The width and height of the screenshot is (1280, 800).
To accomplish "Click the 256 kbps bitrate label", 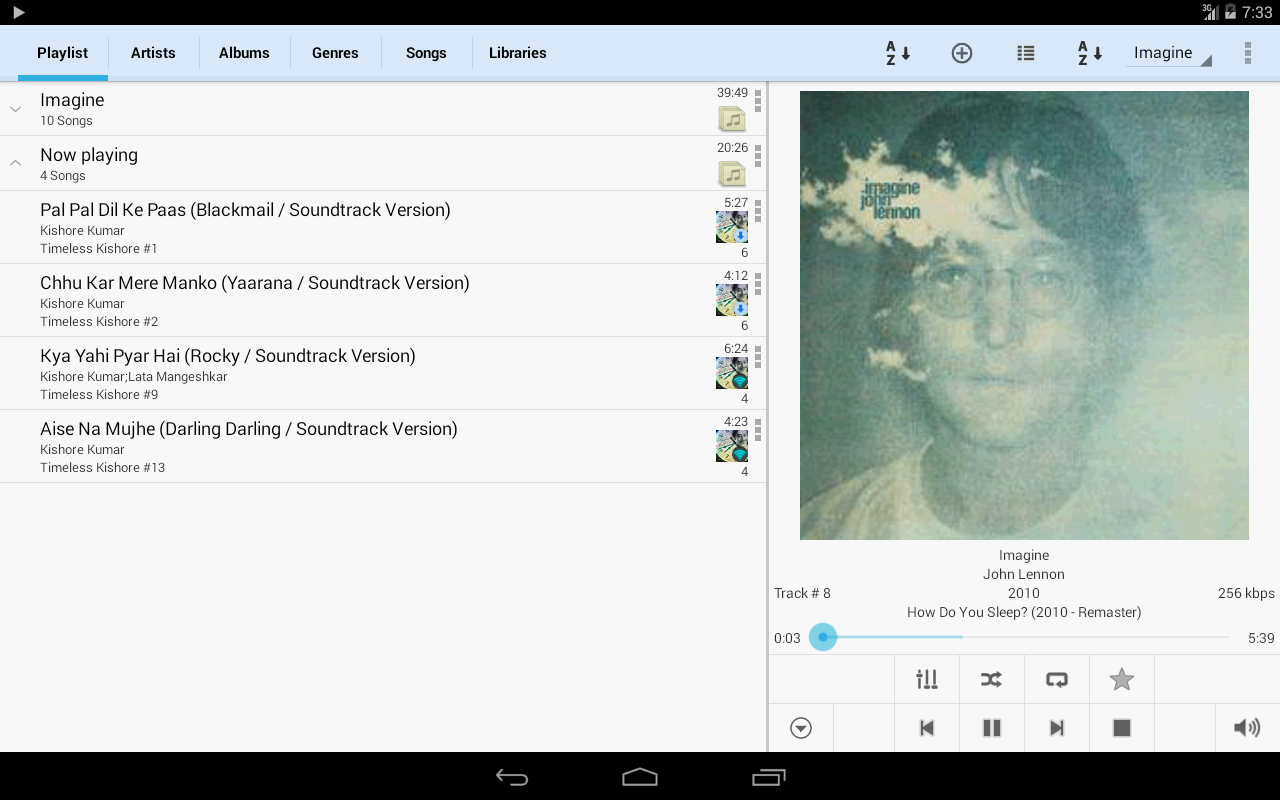I will [1246, 593].
